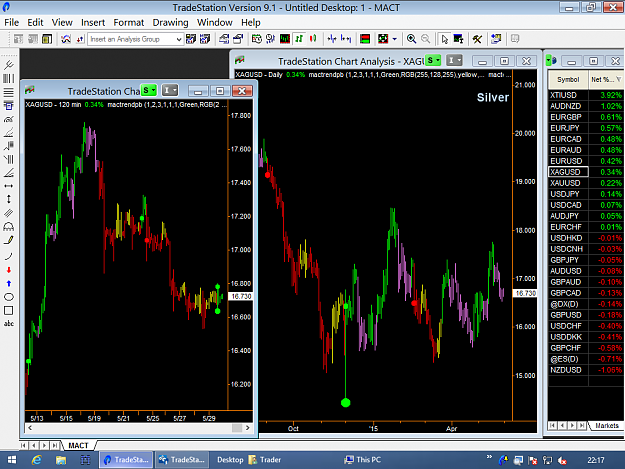Click the decrease bar spacing icon
The width and height of the screenshot is (625, 469).
331,39
